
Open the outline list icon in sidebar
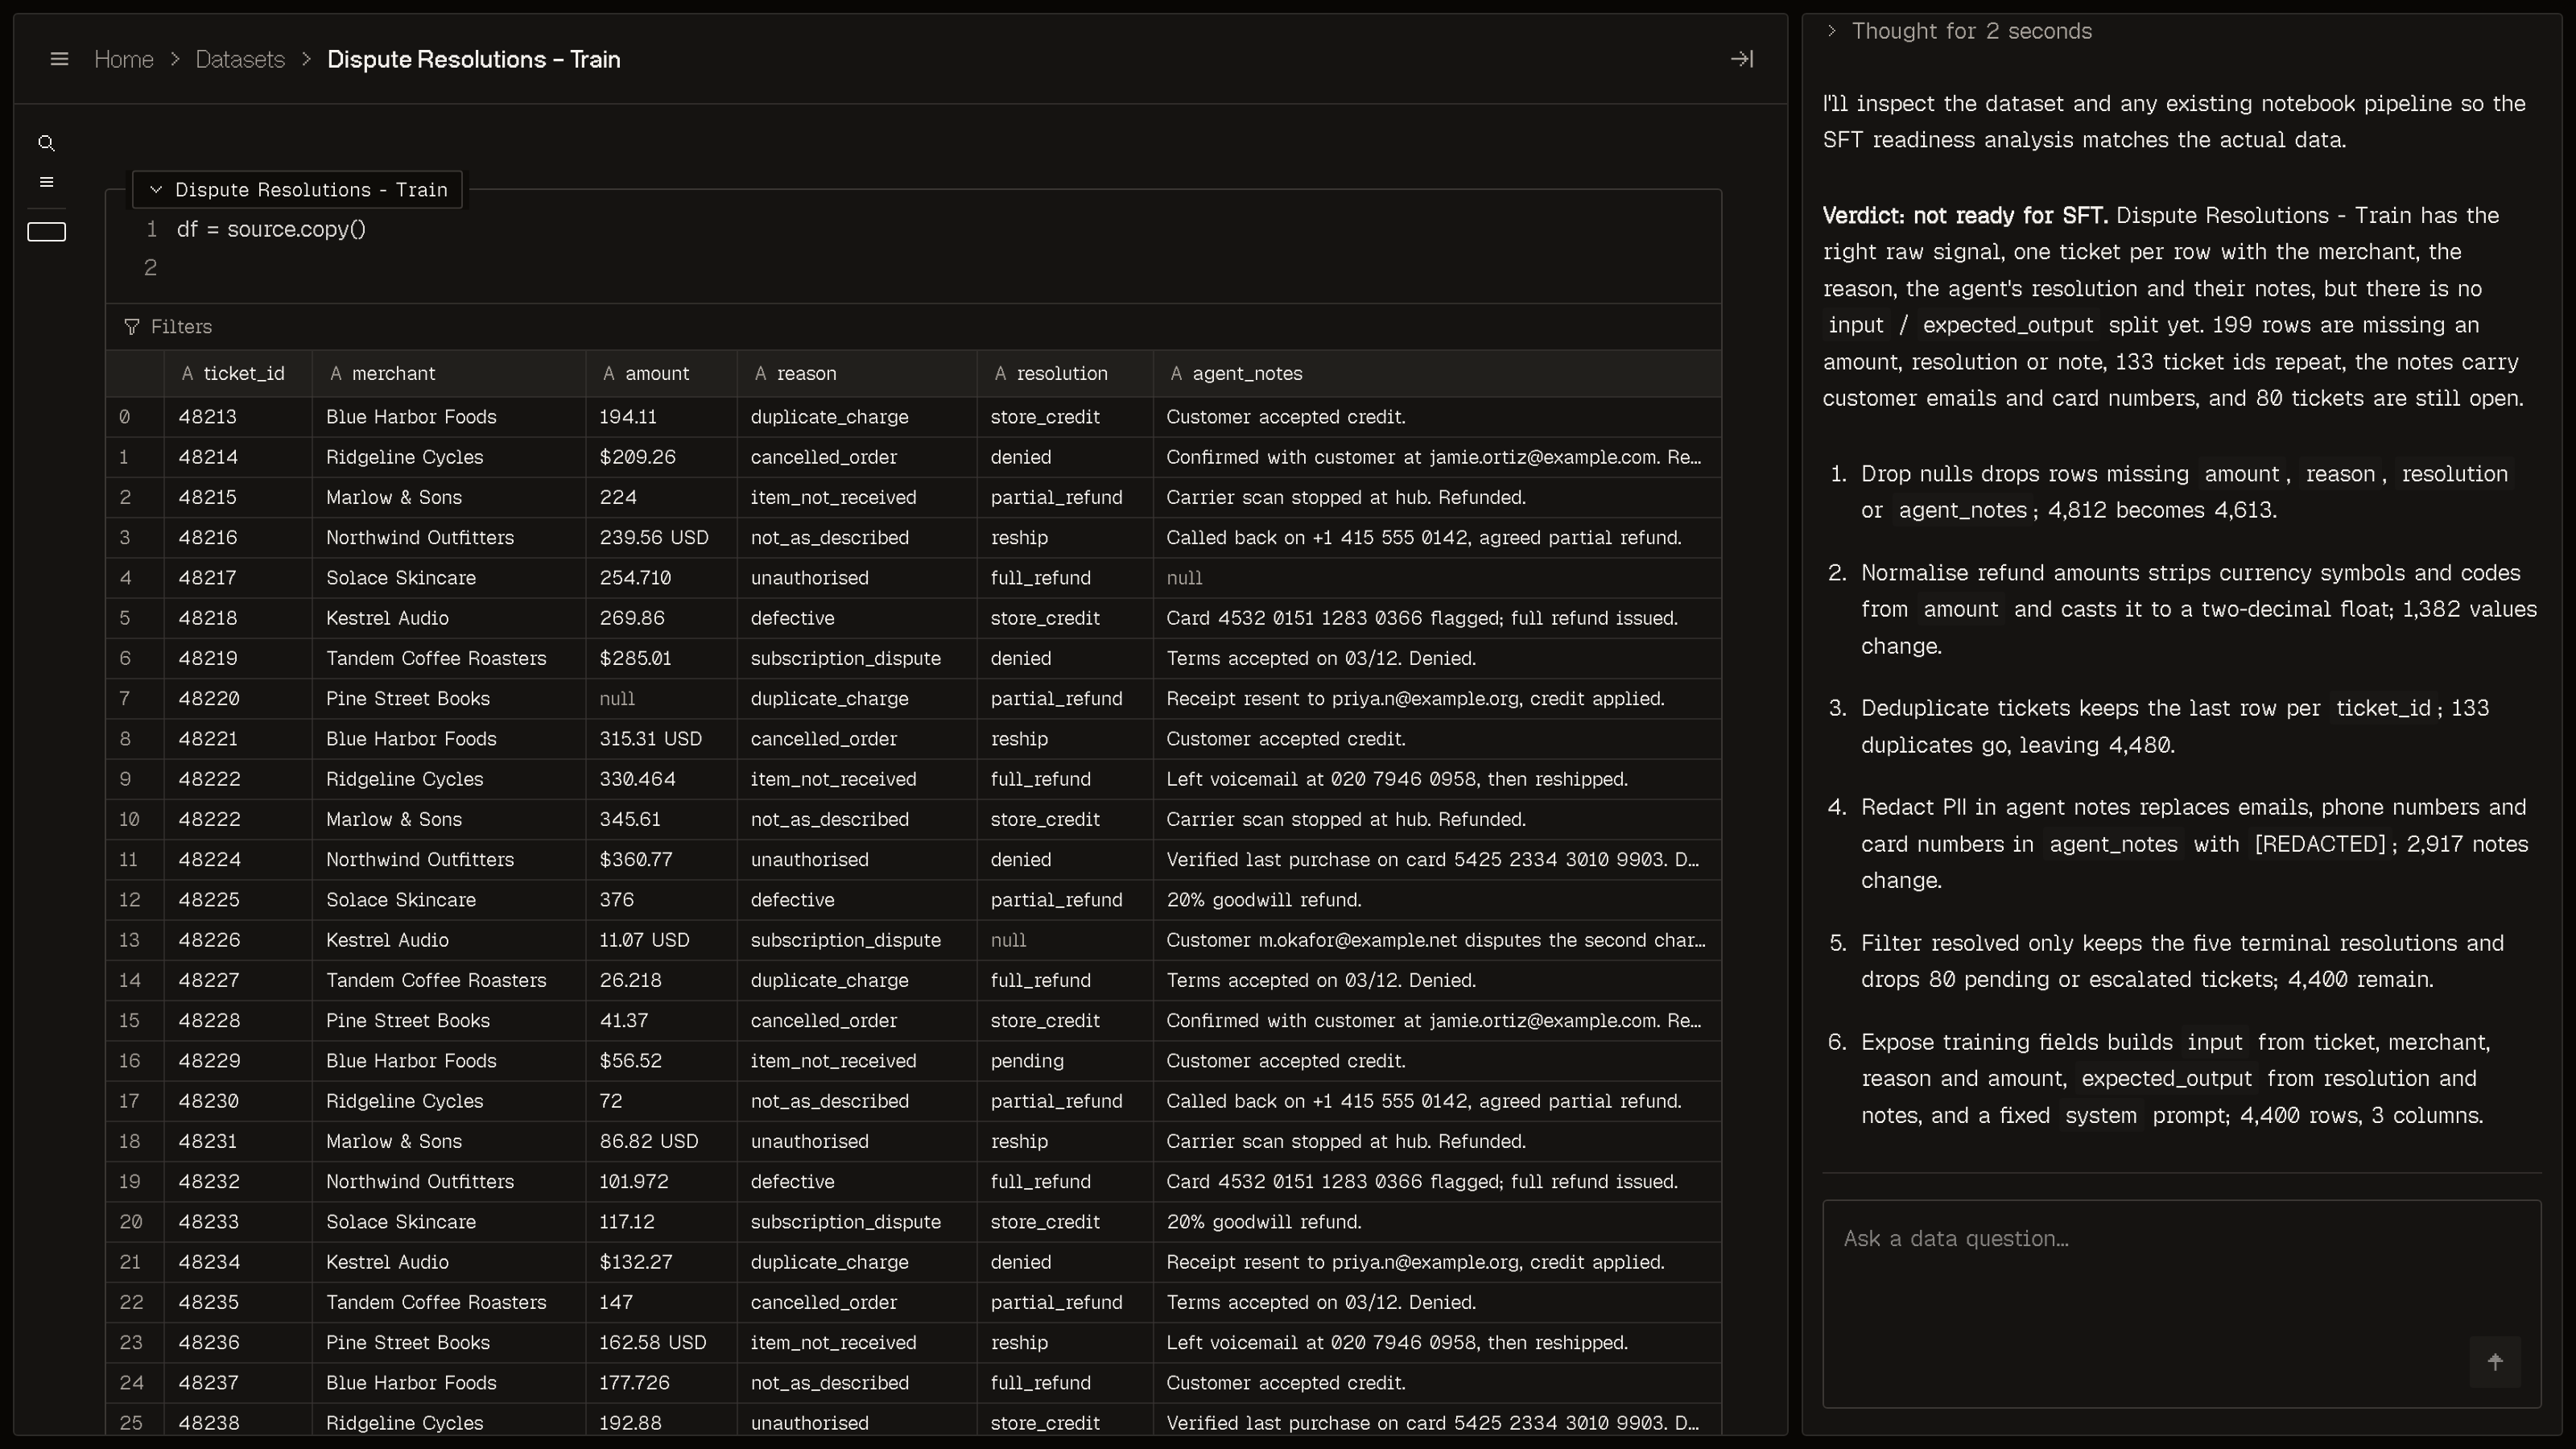point(46,182)
